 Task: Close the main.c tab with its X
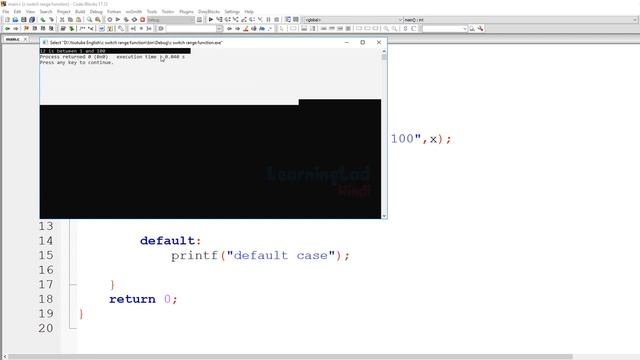[x=25, y=39]
